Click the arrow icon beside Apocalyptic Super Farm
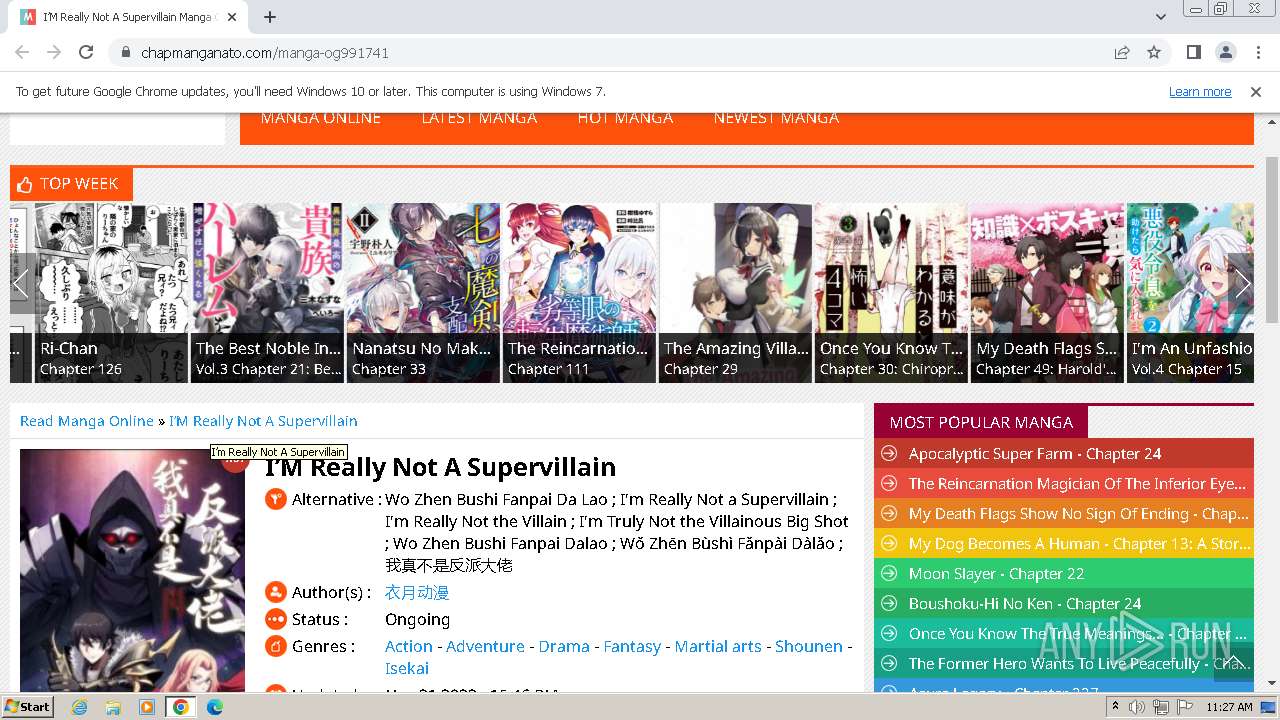This screenshot has width=1280, height=720. (x=888, y=454)
